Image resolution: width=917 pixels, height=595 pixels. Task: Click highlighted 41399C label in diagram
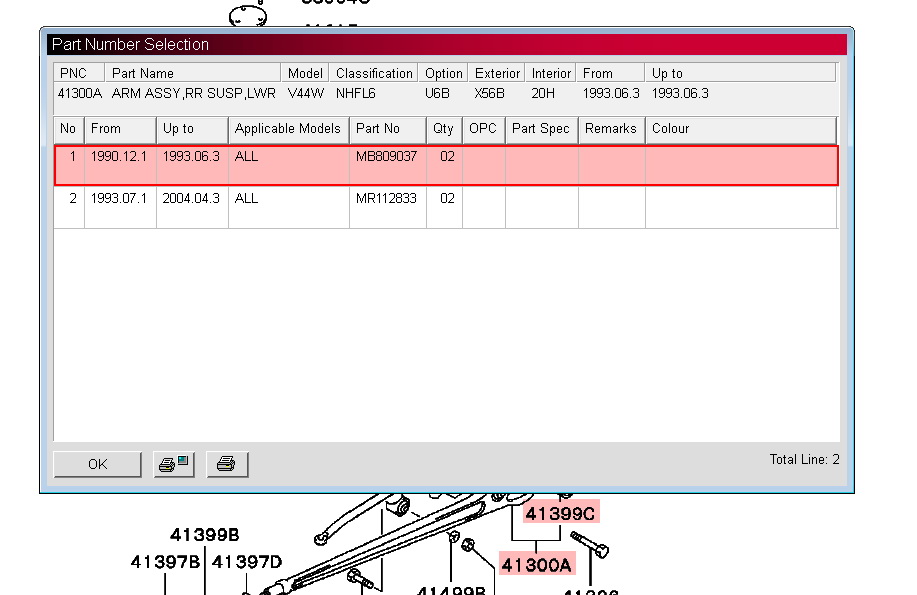[x=560, y=514]
